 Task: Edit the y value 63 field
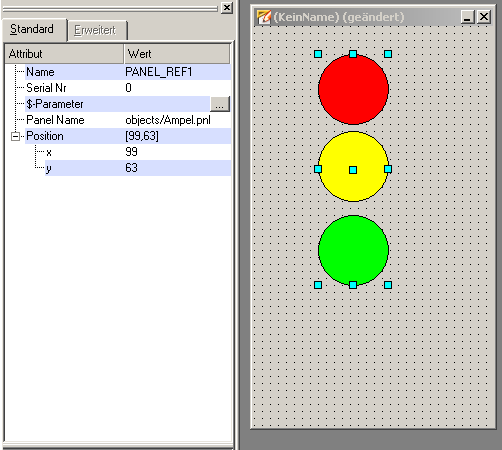click(177, 168)
